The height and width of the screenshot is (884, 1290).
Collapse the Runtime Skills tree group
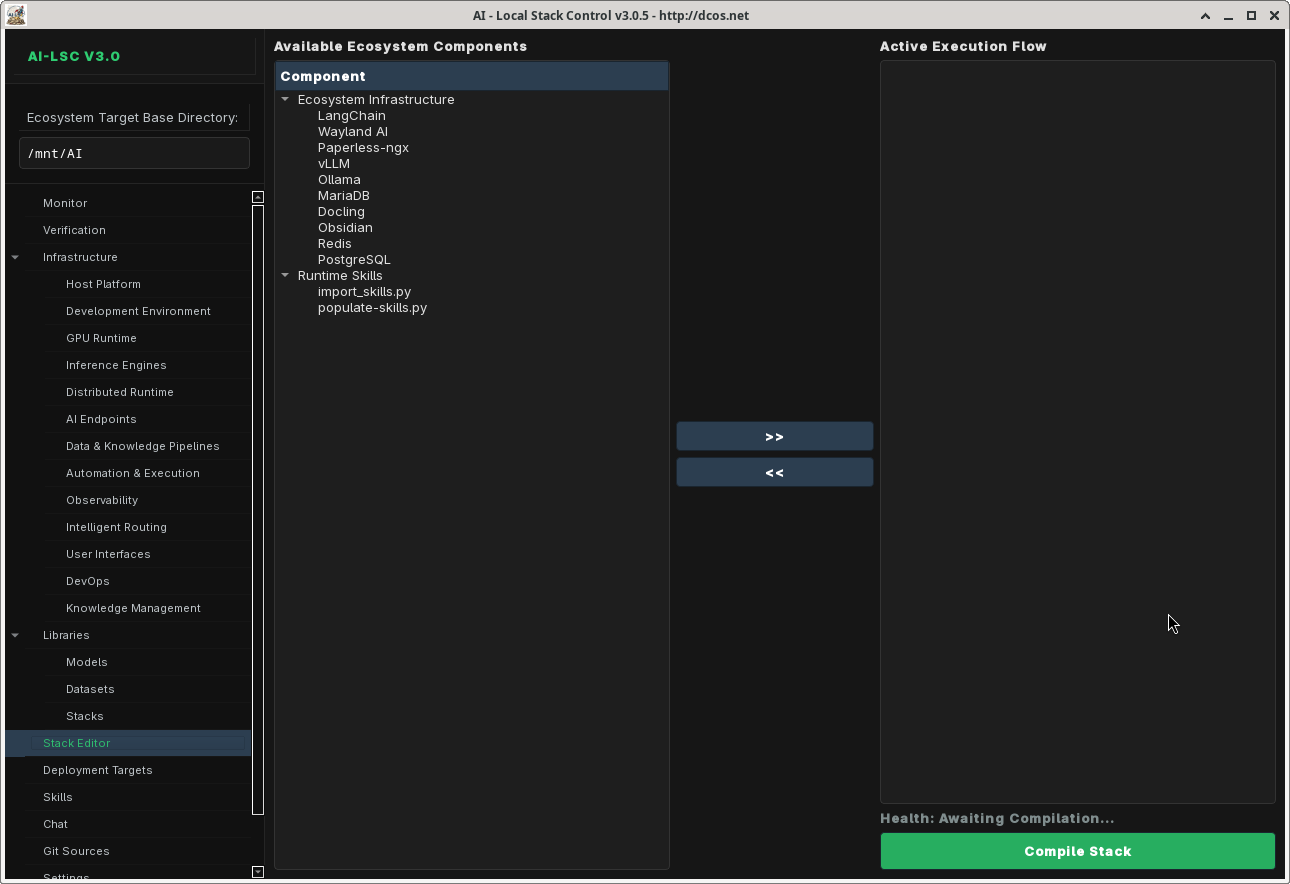[285, 275]
